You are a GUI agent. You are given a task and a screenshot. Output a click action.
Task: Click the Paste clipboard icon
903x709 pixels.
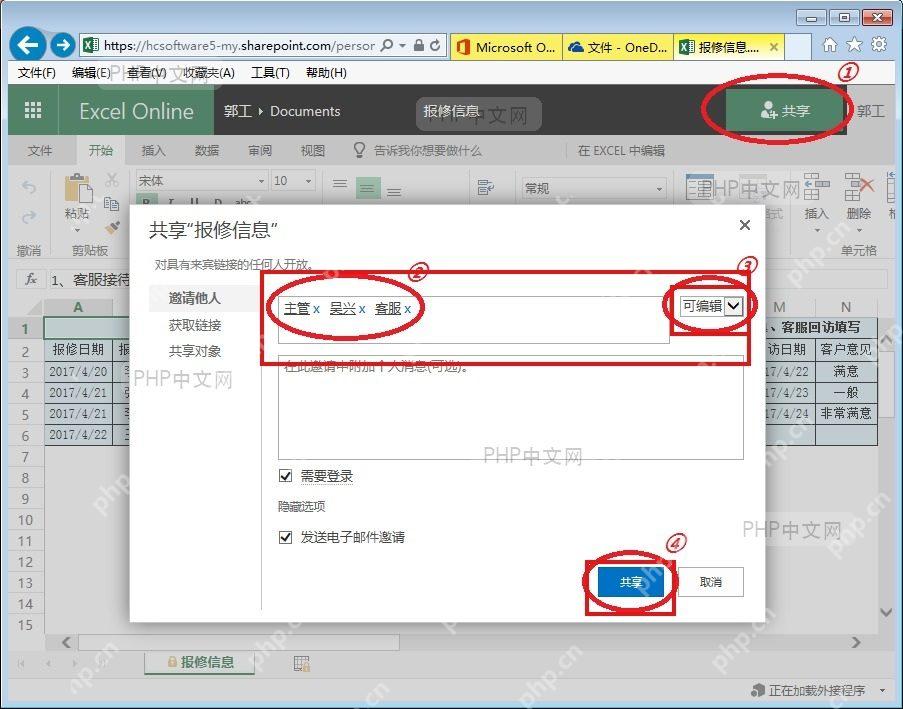pyautogui.click(x=78, y=188)
